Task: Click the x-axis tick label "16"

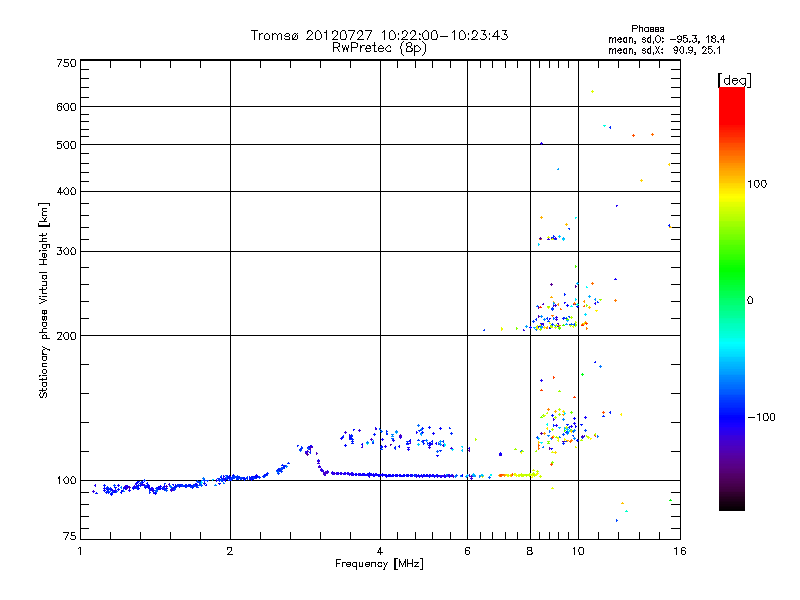Action: [x=680, y=551]
